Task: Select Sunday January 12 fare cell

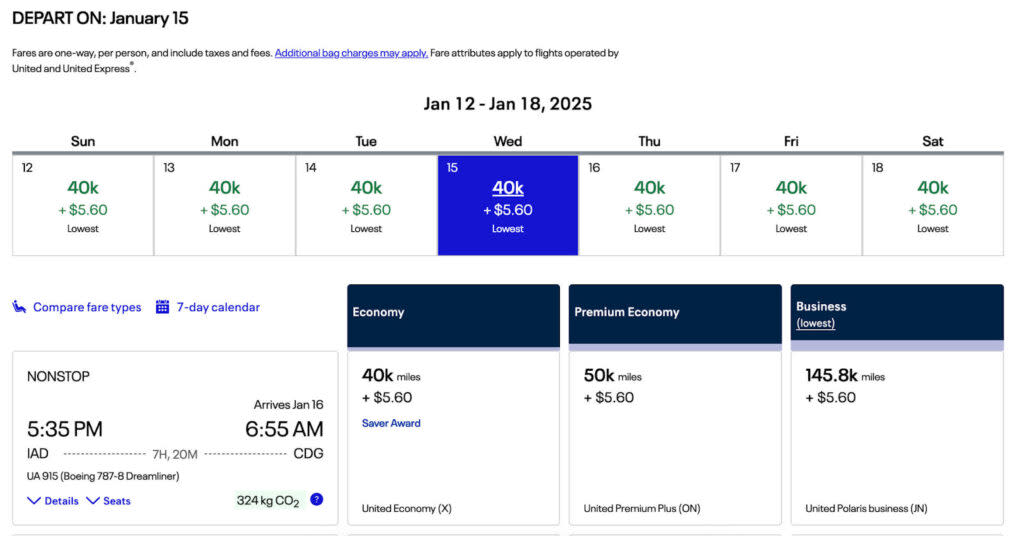Action: (83, 206)
